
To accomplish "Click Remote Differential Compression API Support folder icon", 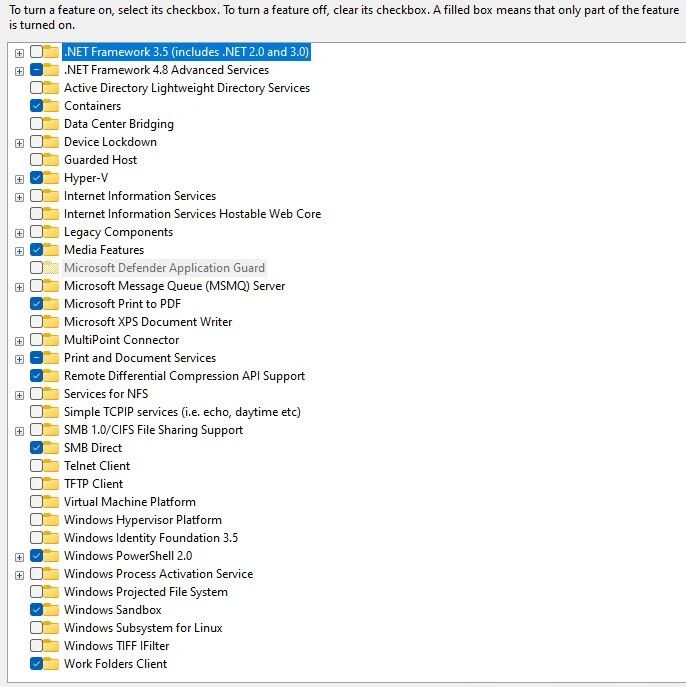I will pos(51,375).
